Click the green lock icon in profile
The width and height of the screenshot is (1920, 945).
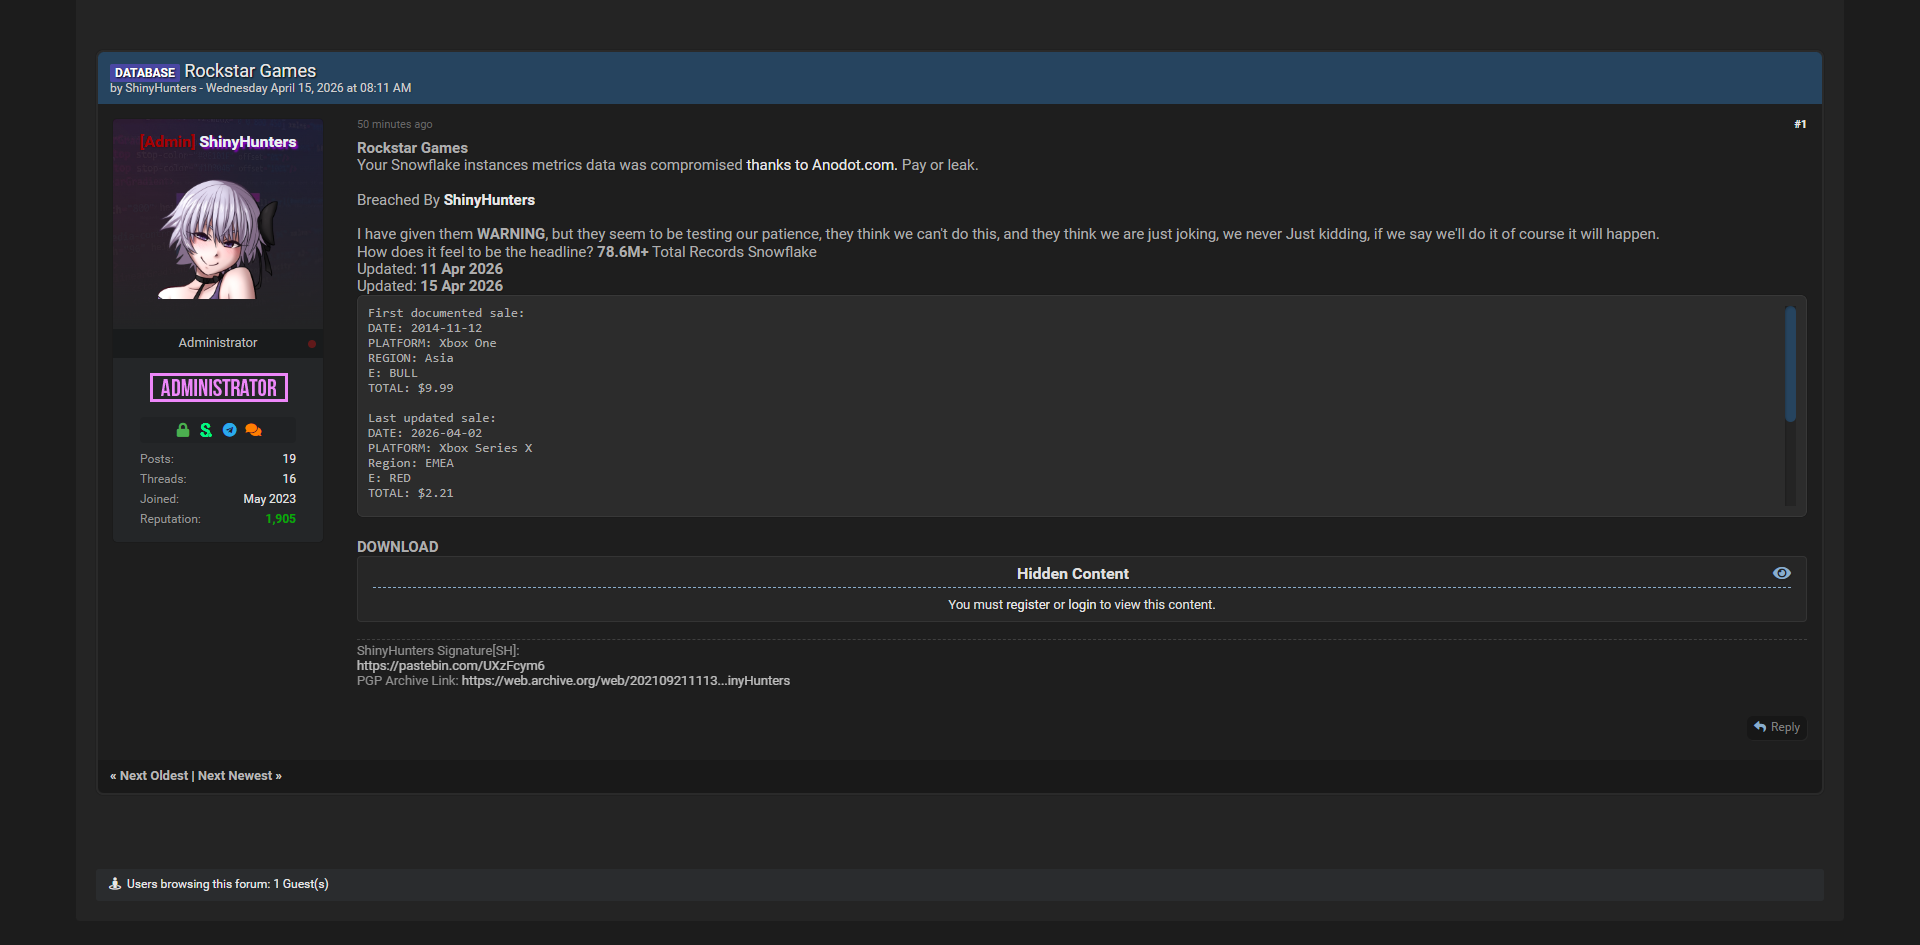click(183, 430)
